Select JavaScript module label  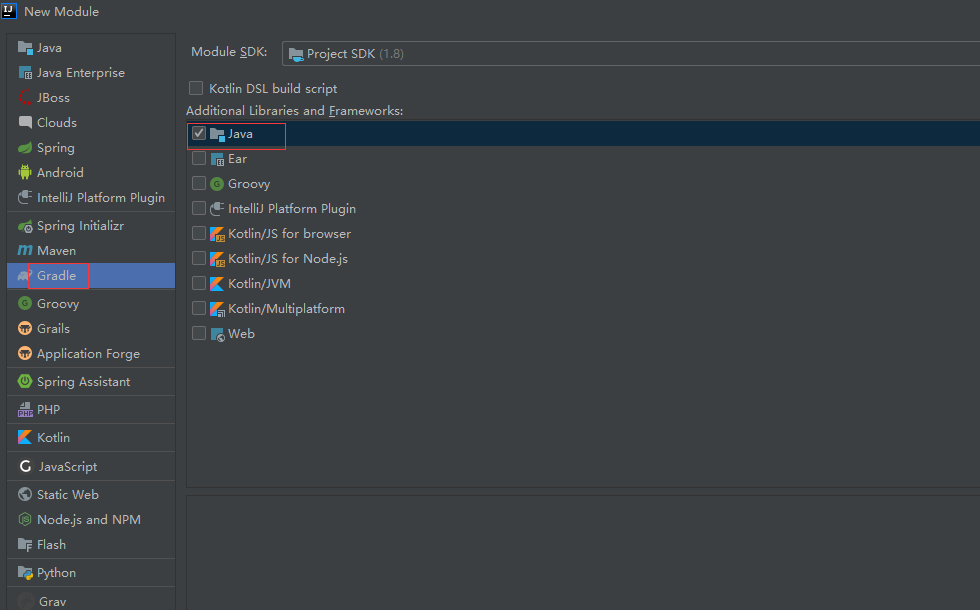[68, 467]
